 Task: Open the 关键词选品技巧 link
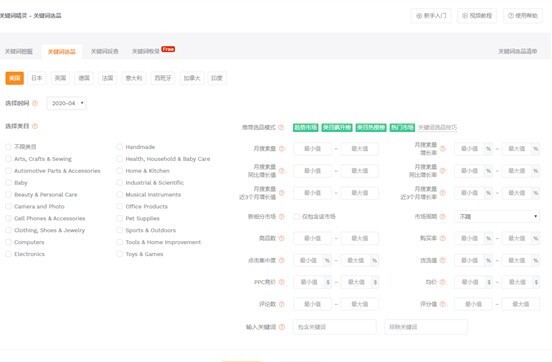tap(438, 127)
